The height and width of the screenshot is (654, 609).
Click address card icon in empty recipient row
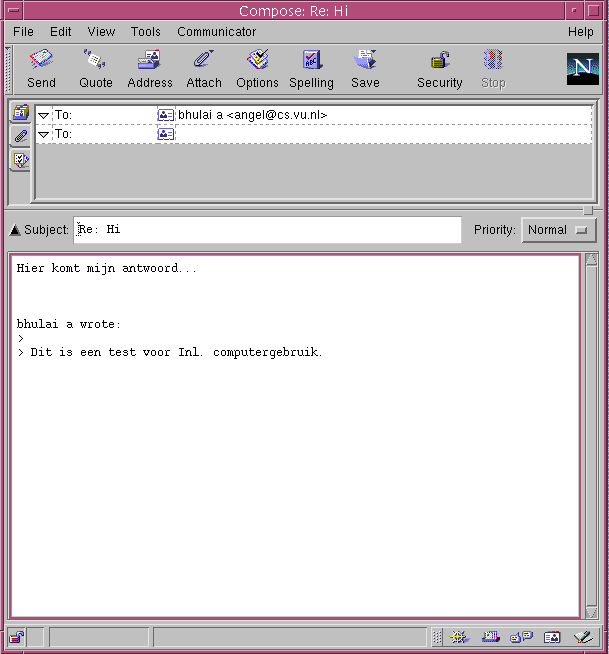pyautogui.click(x=166, y=134)
